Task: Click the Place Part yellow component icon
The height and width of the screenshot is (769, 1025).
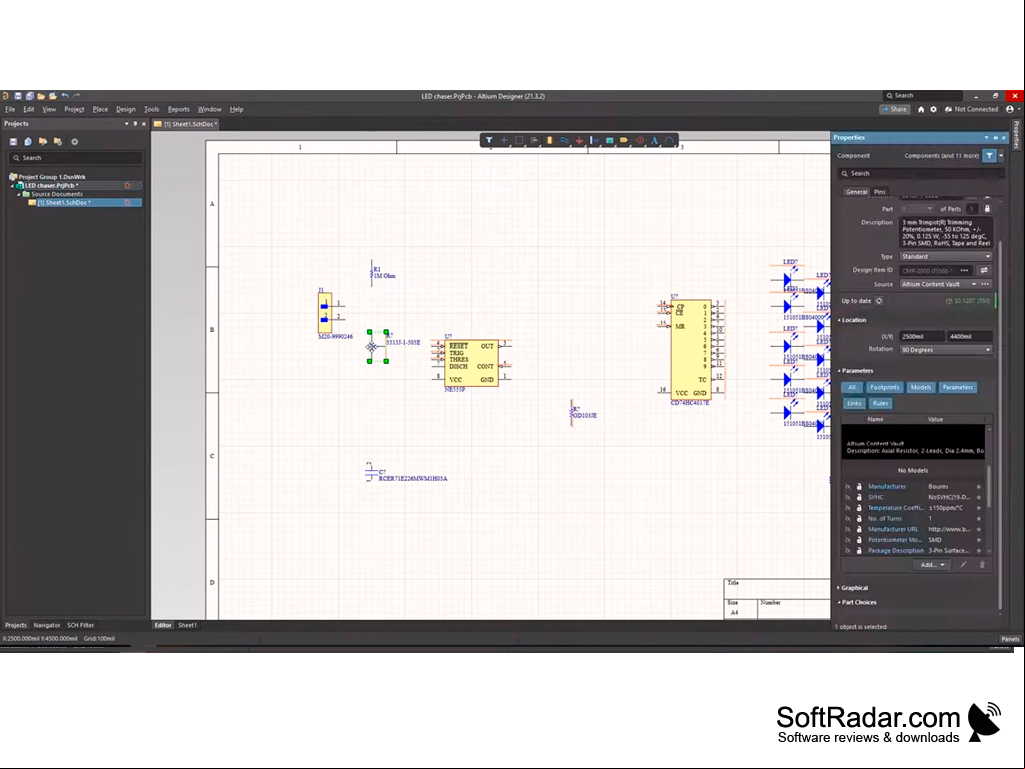Action: 549,140
